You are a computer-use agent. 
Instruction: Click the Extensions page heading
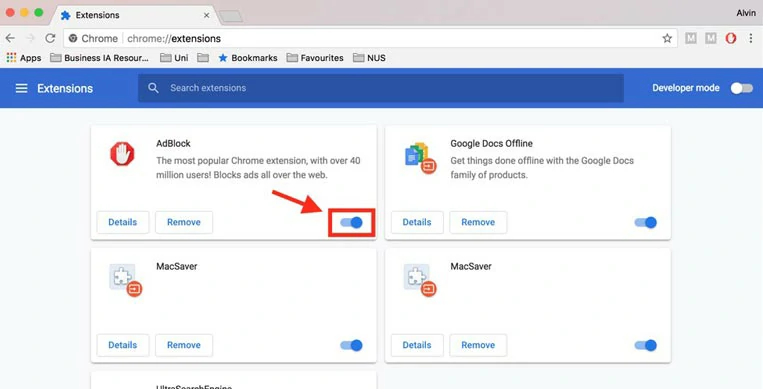tap(65, 88)
